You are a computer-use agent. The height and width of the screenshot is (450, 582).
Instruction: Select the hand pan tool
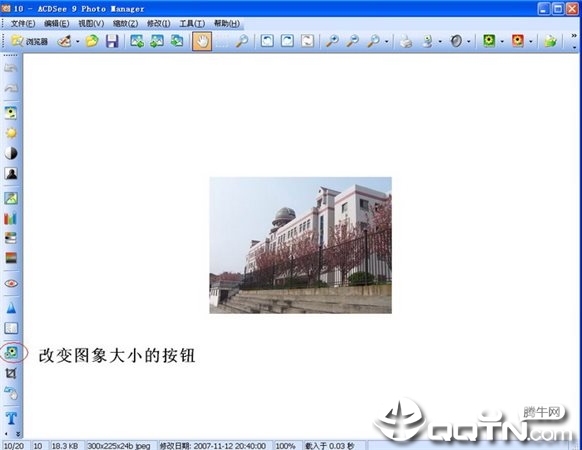tap(202, 41)
